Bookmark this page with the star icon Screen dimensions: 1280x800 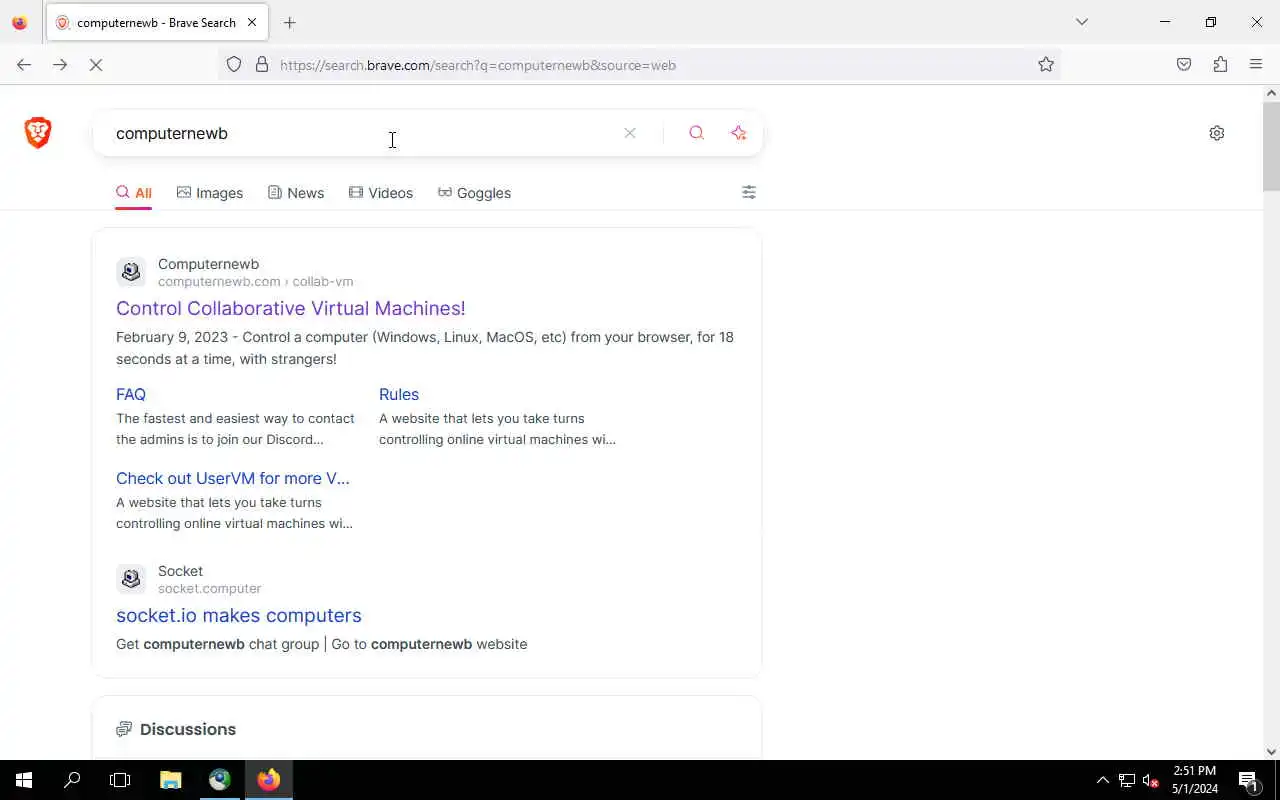pos(1046,65)
